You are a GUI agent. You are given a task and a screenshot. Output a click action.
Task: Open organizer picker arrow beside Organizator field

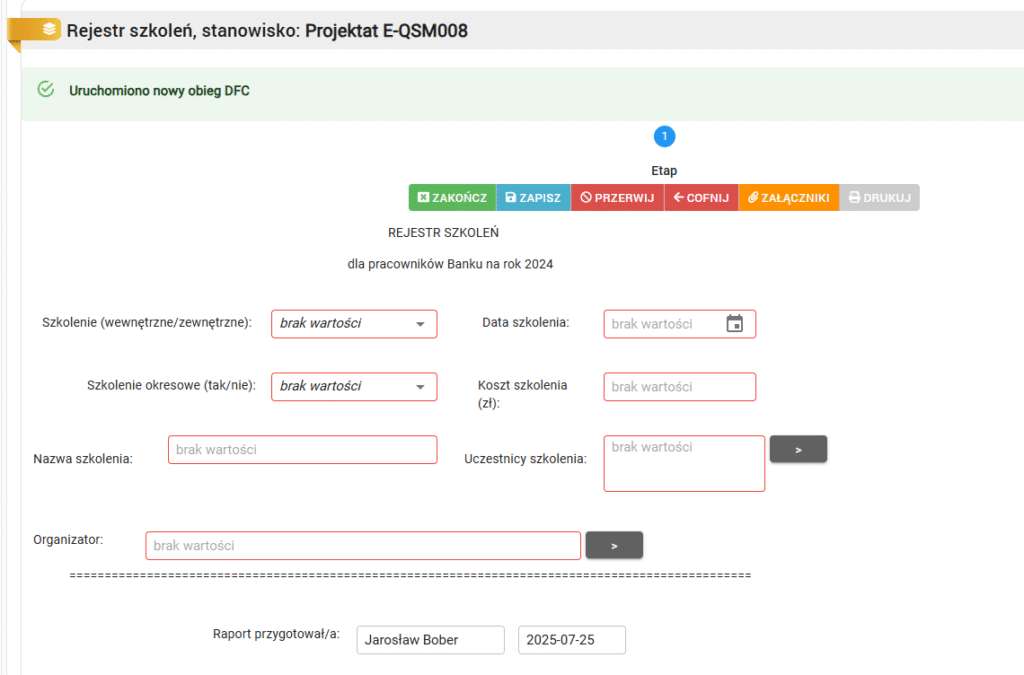coord(614,545)
